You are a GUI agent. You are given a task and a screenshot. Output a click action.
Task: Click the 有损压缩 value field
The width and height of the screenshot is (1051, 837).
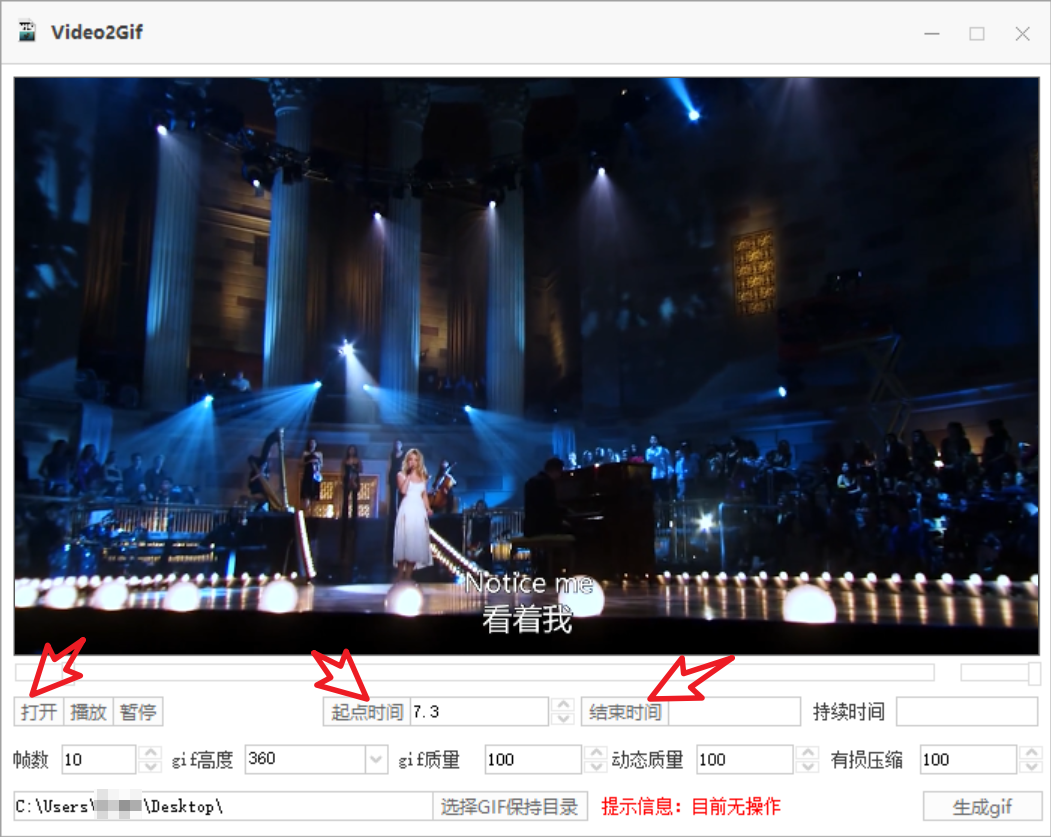969,759
